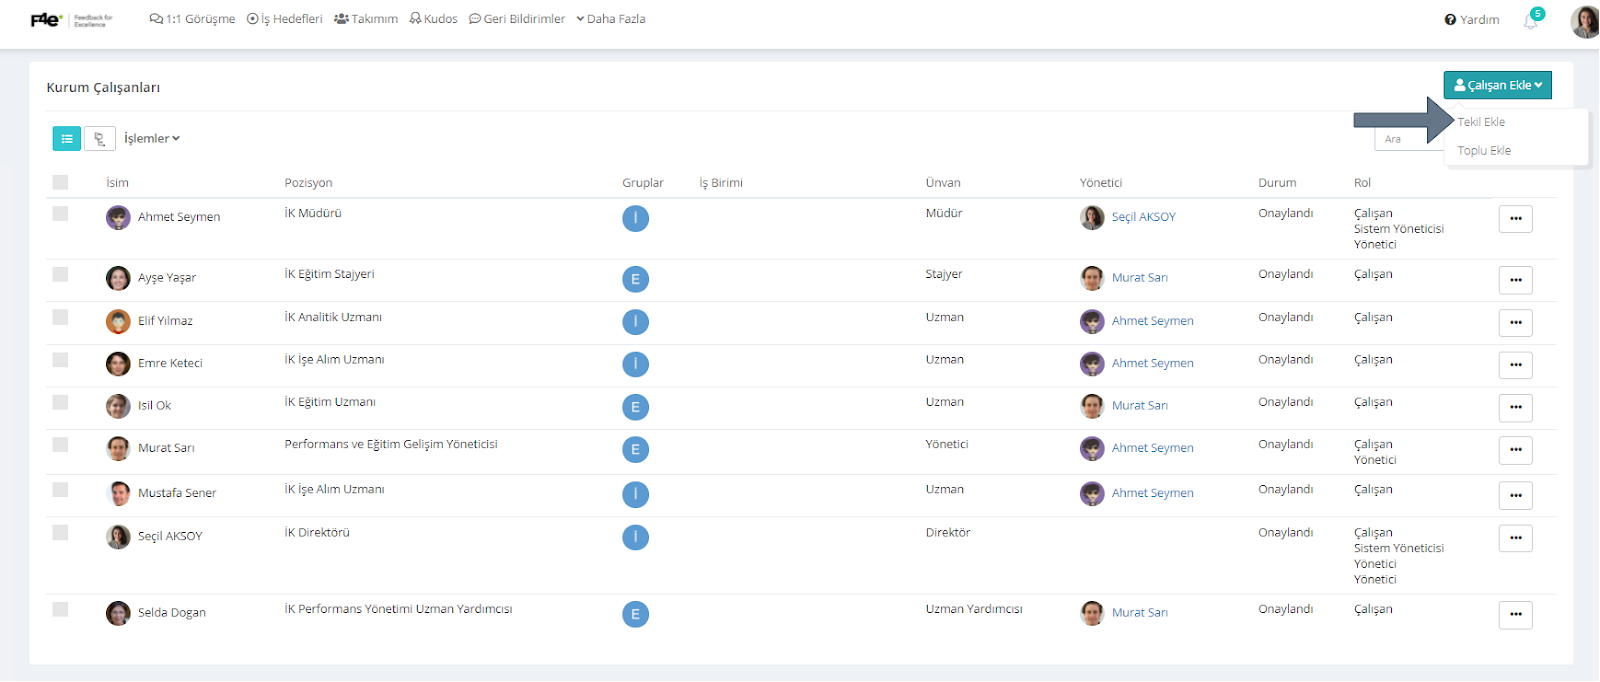The height and width of the screenshot is (682, 1600).
Task: Open more options for Isil Ok
Action: click(x=1516, y=408)
